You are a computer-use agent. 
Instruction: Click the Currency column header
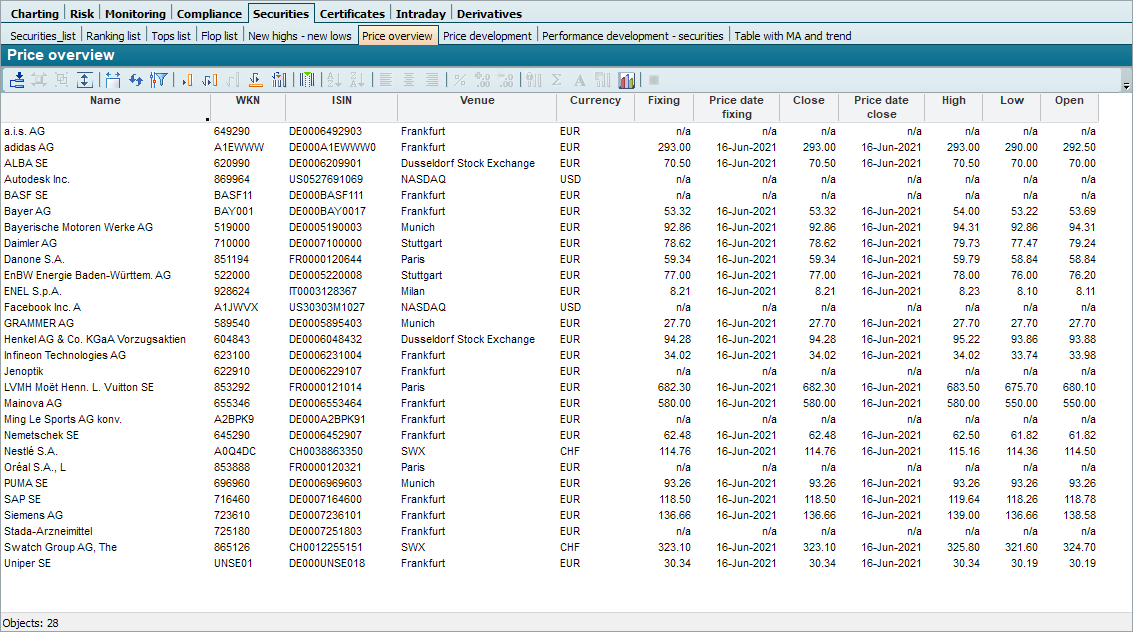[595, 100]
